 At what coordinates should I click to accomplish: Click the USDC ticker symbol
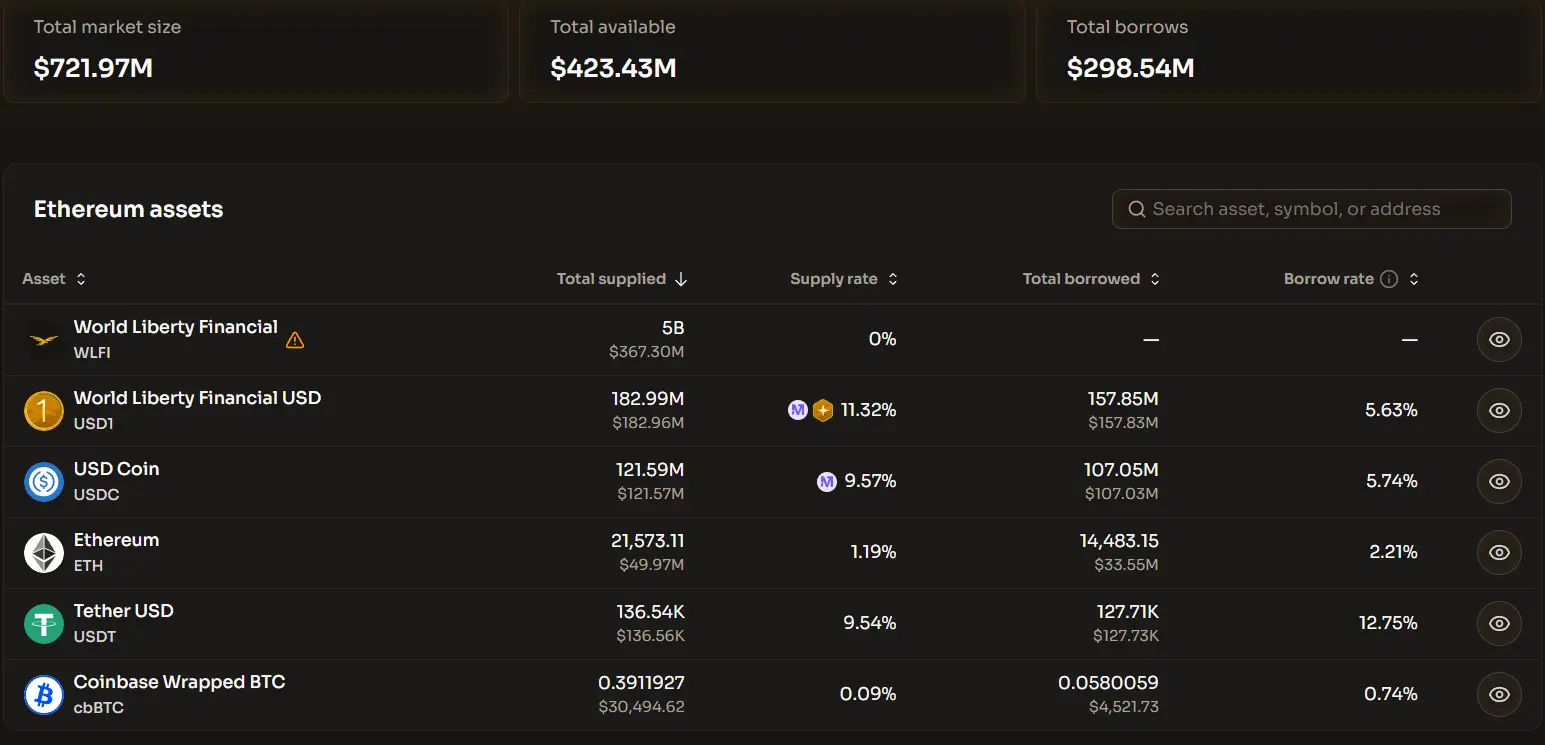(x=96, y=495)
